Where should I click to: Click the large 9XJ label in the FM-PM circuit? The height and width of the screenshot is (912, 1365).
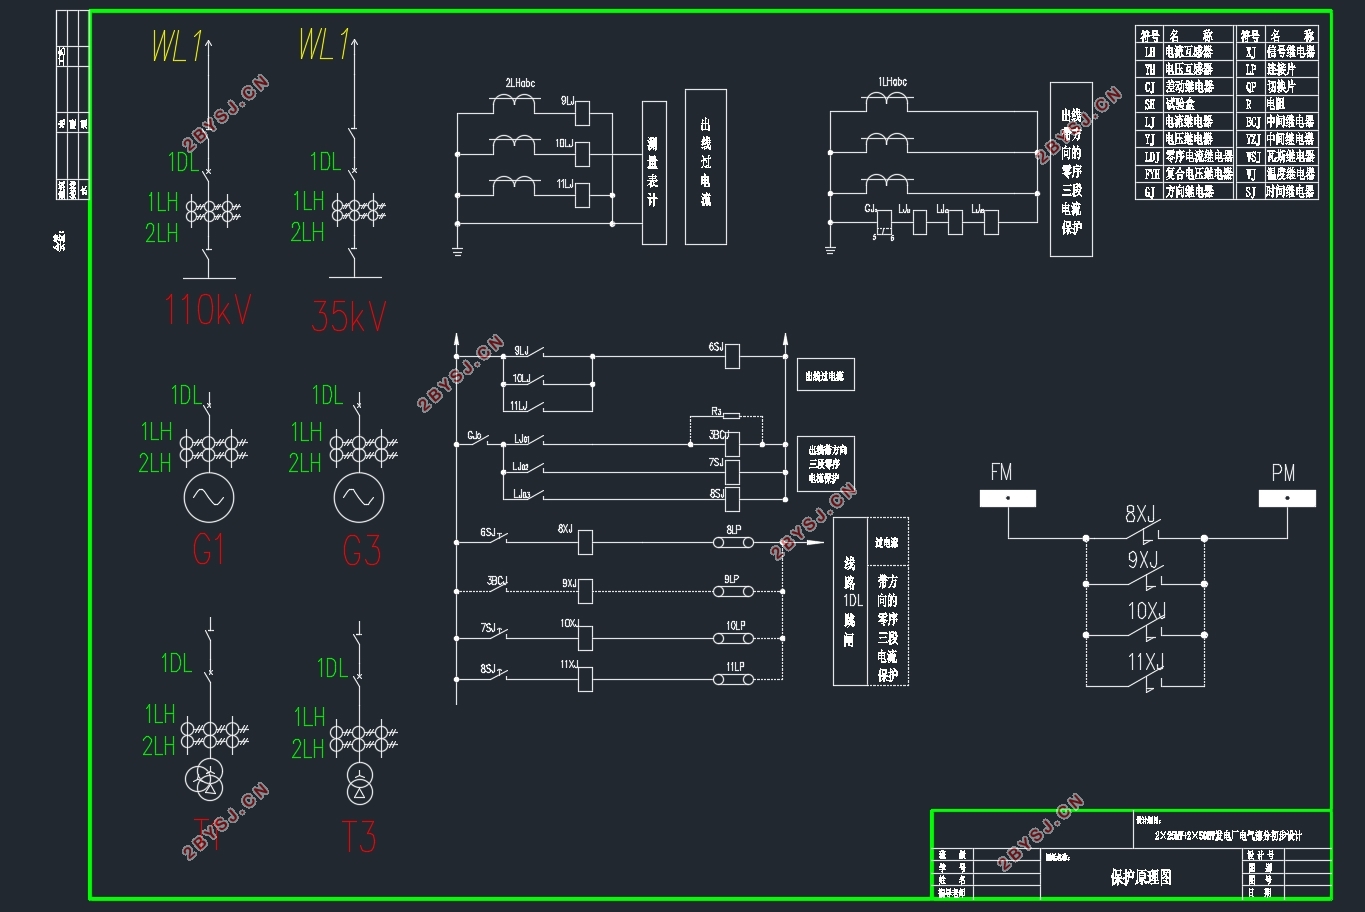(1144, 560)
